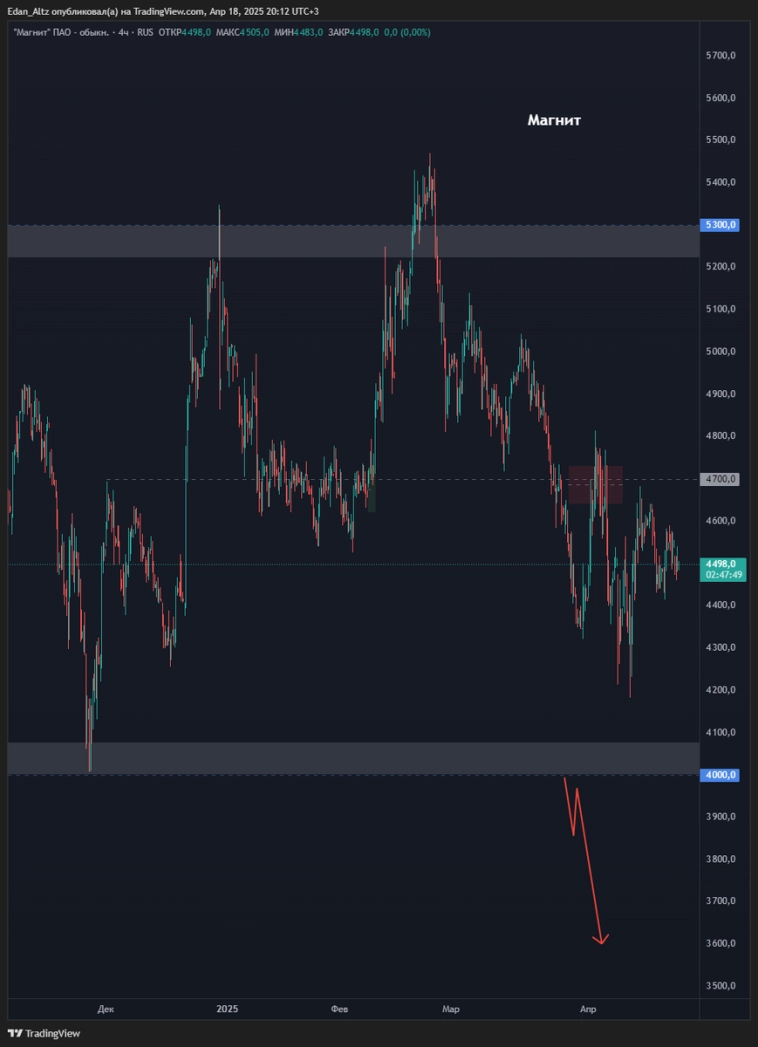Click the 5700,0 price axis label

tap(720, 56)
